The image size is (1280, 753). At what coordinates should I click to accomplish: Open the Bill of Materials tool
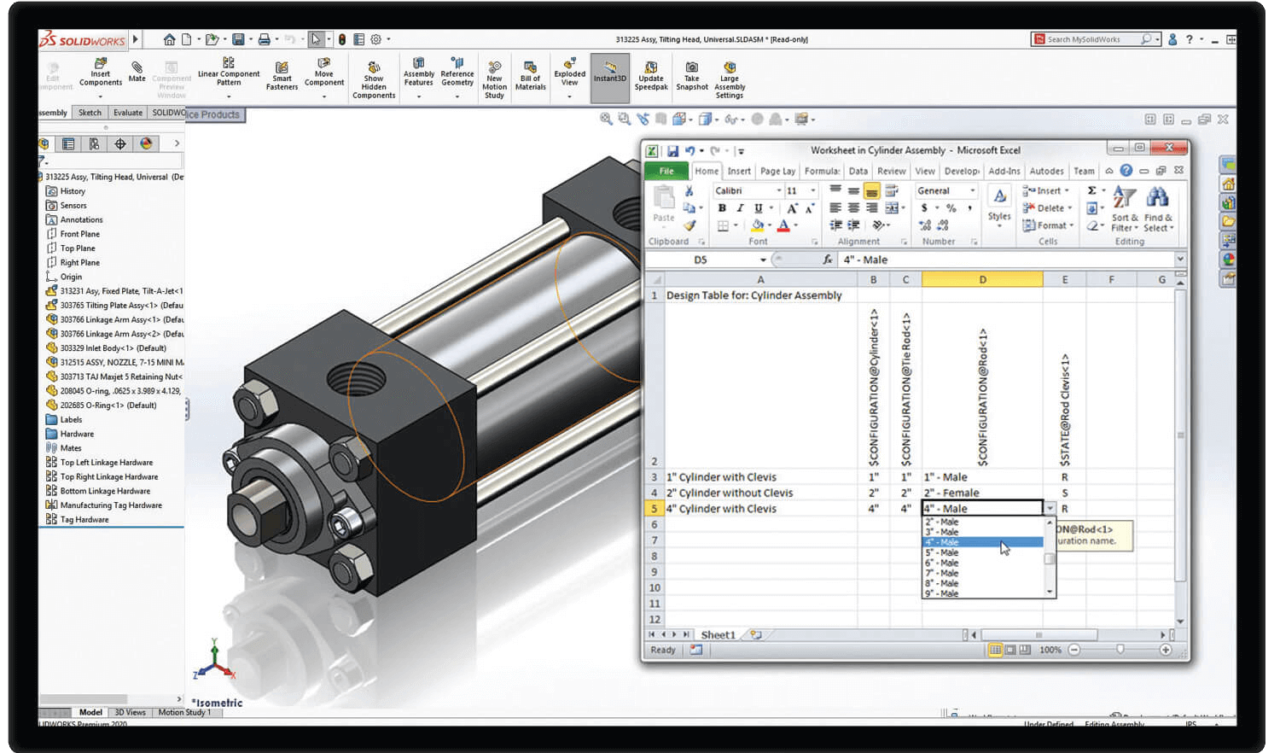pyautogui.click(x=530, y=72)
